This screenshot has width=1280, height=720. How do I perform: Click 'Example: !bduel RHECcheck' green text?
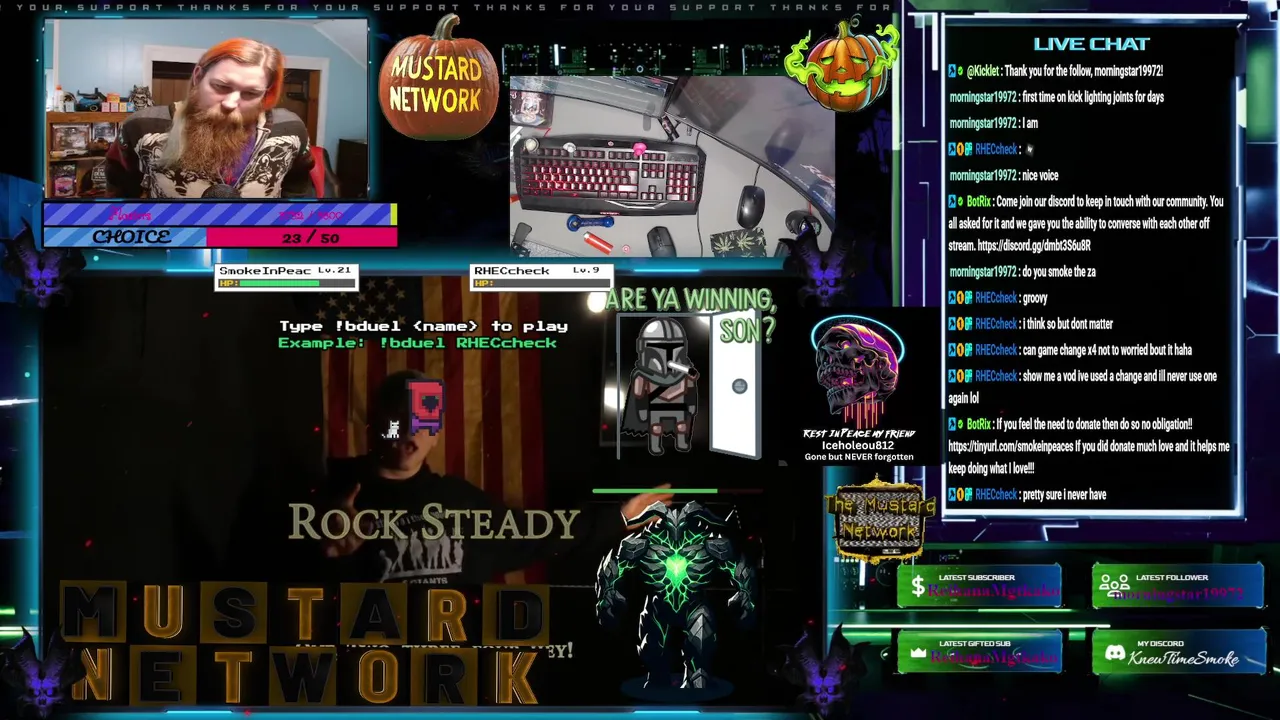coord(417,343)
